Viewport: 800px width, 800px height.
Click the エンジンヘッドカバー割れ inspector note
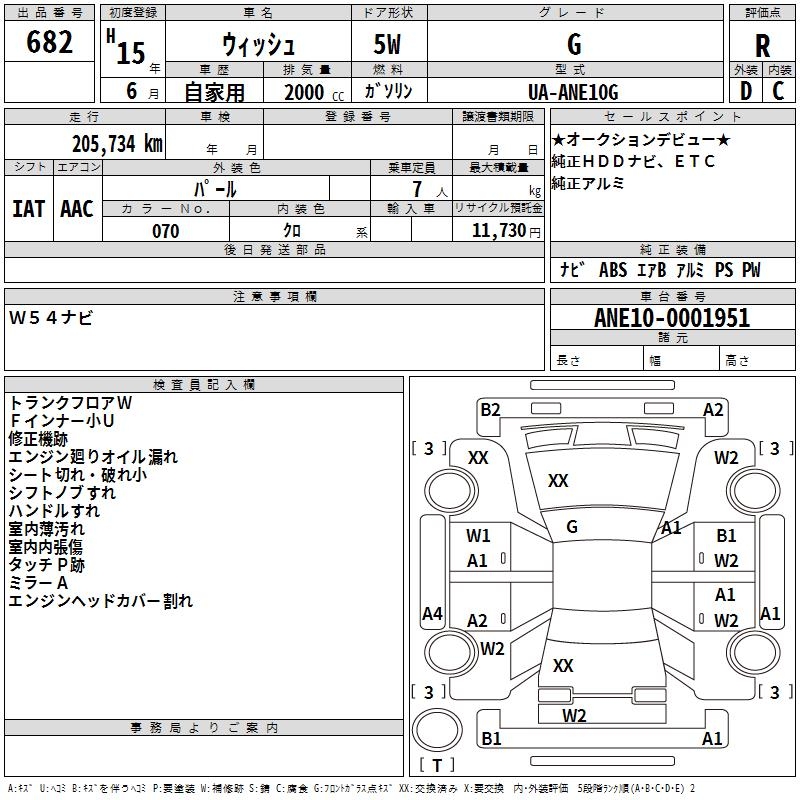tap(101, 601)
